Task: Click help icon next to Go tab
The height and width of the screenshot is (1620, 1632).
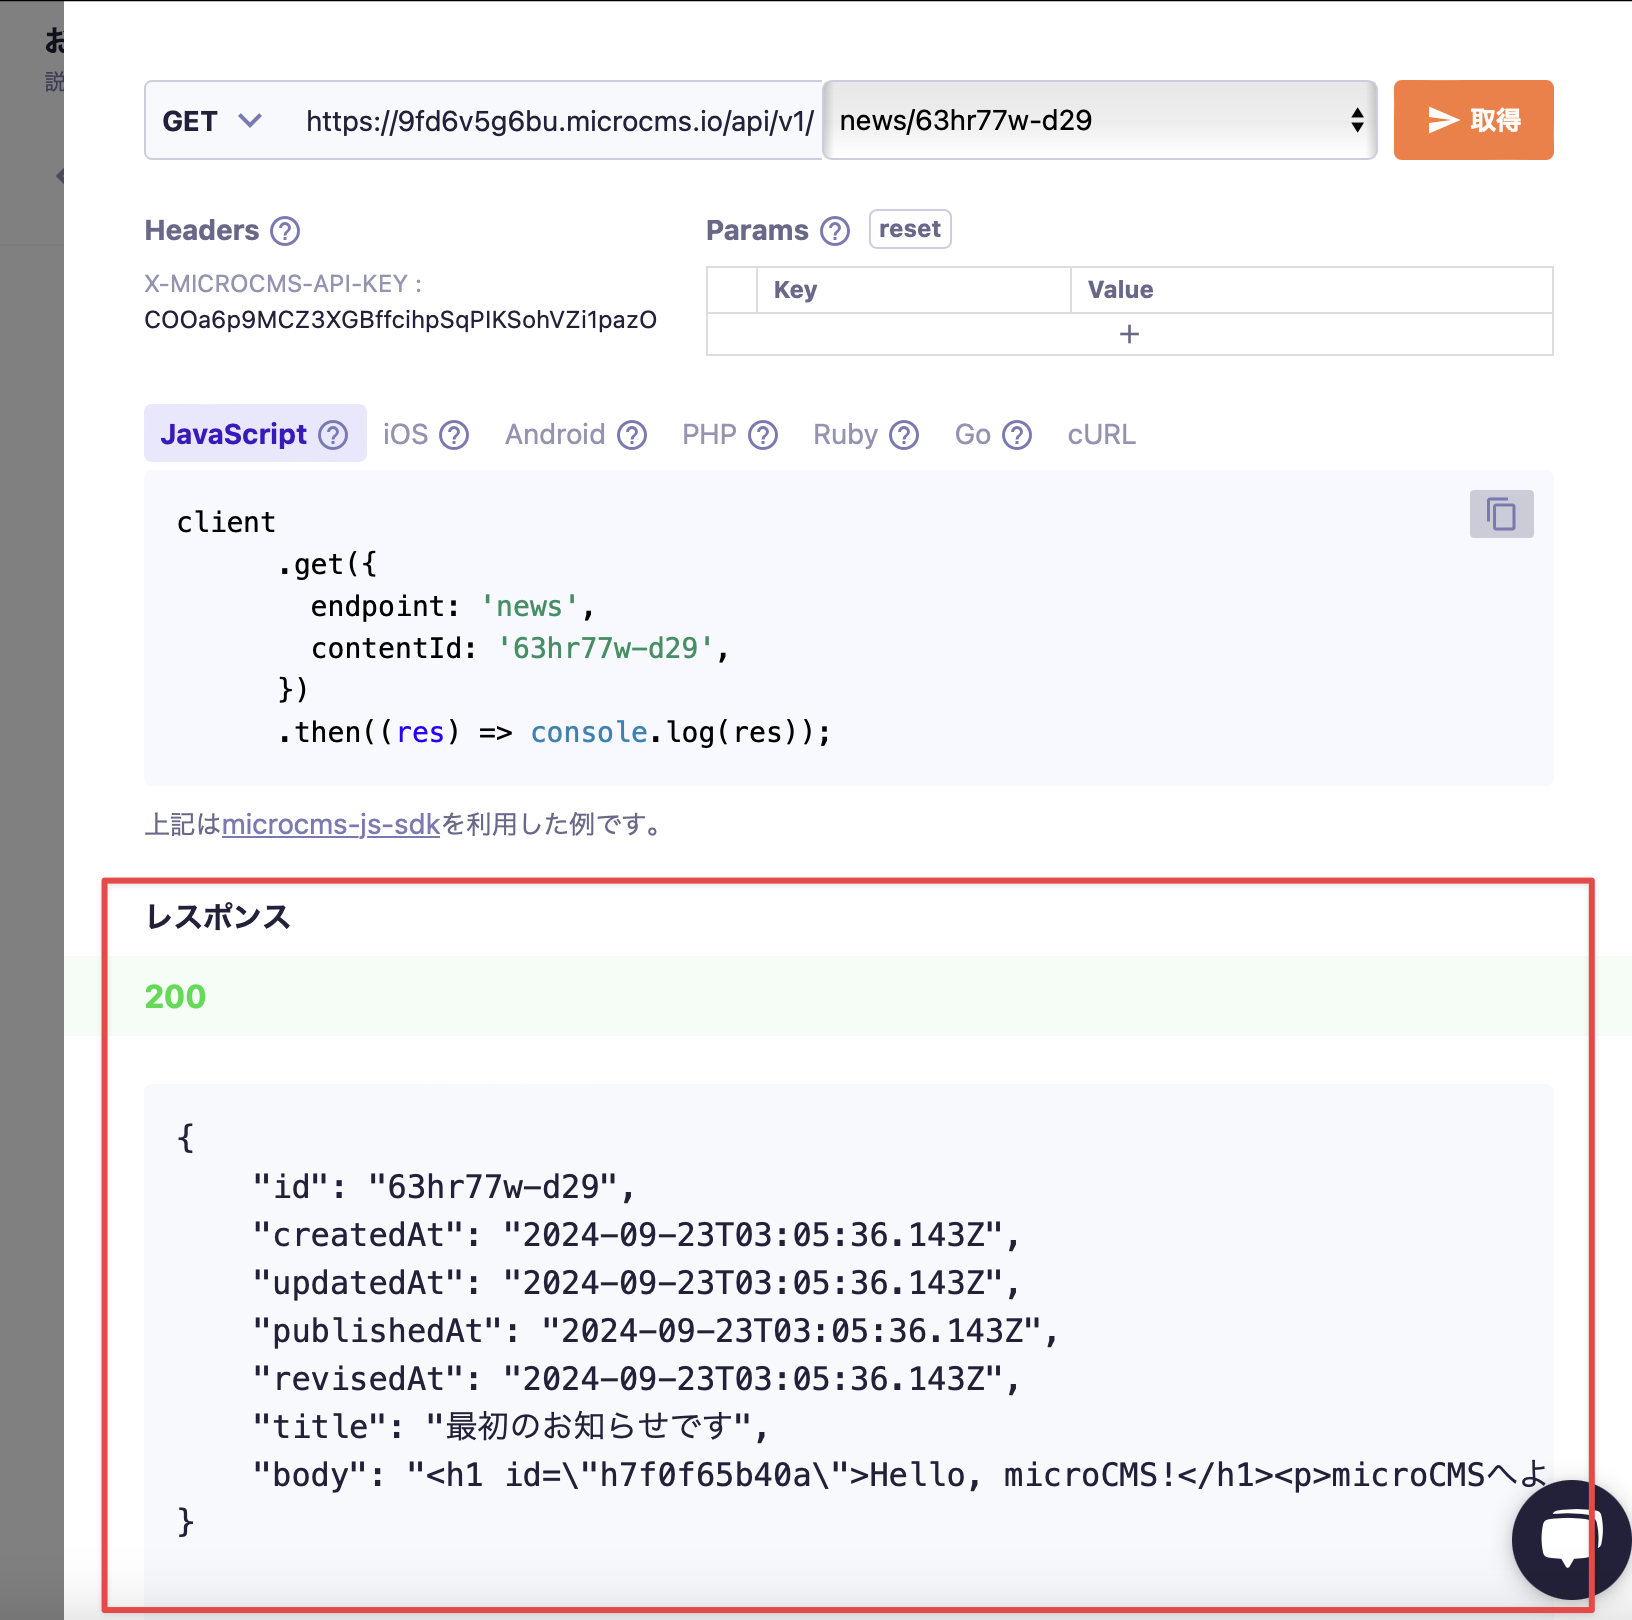Action: point(1017,435)
